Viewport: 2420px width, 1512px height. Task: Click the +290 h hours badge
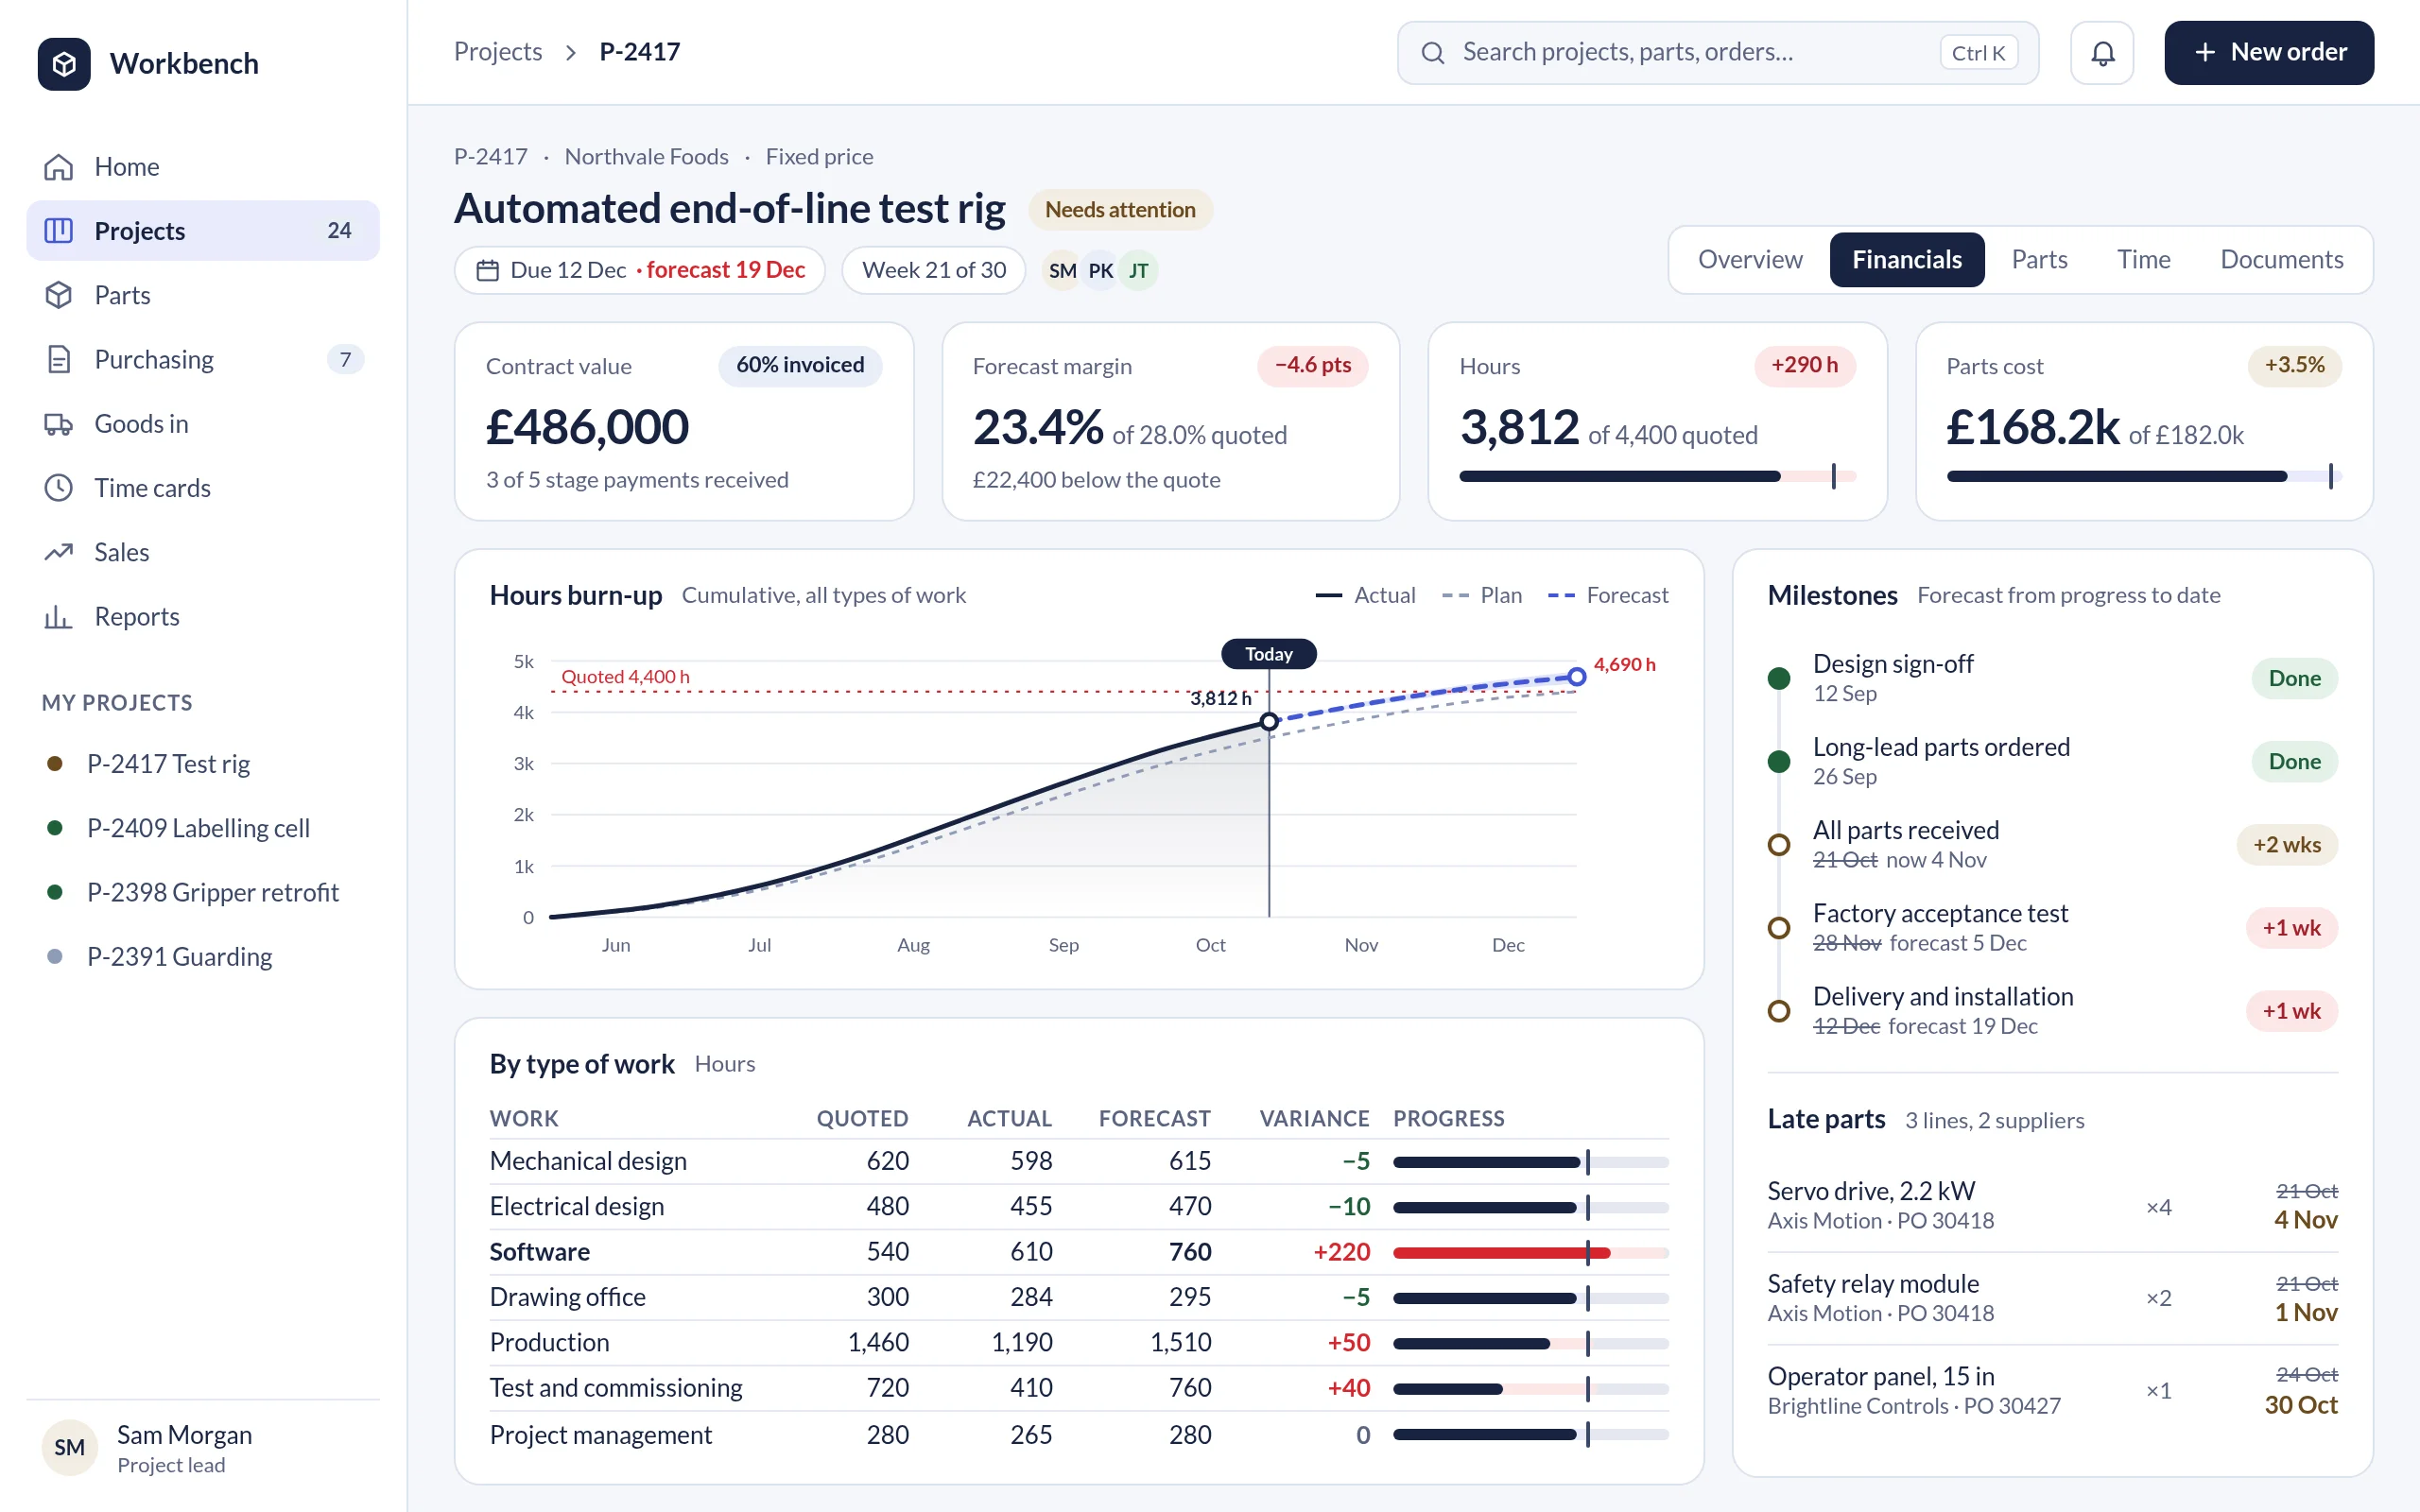tap(1805, 365)
